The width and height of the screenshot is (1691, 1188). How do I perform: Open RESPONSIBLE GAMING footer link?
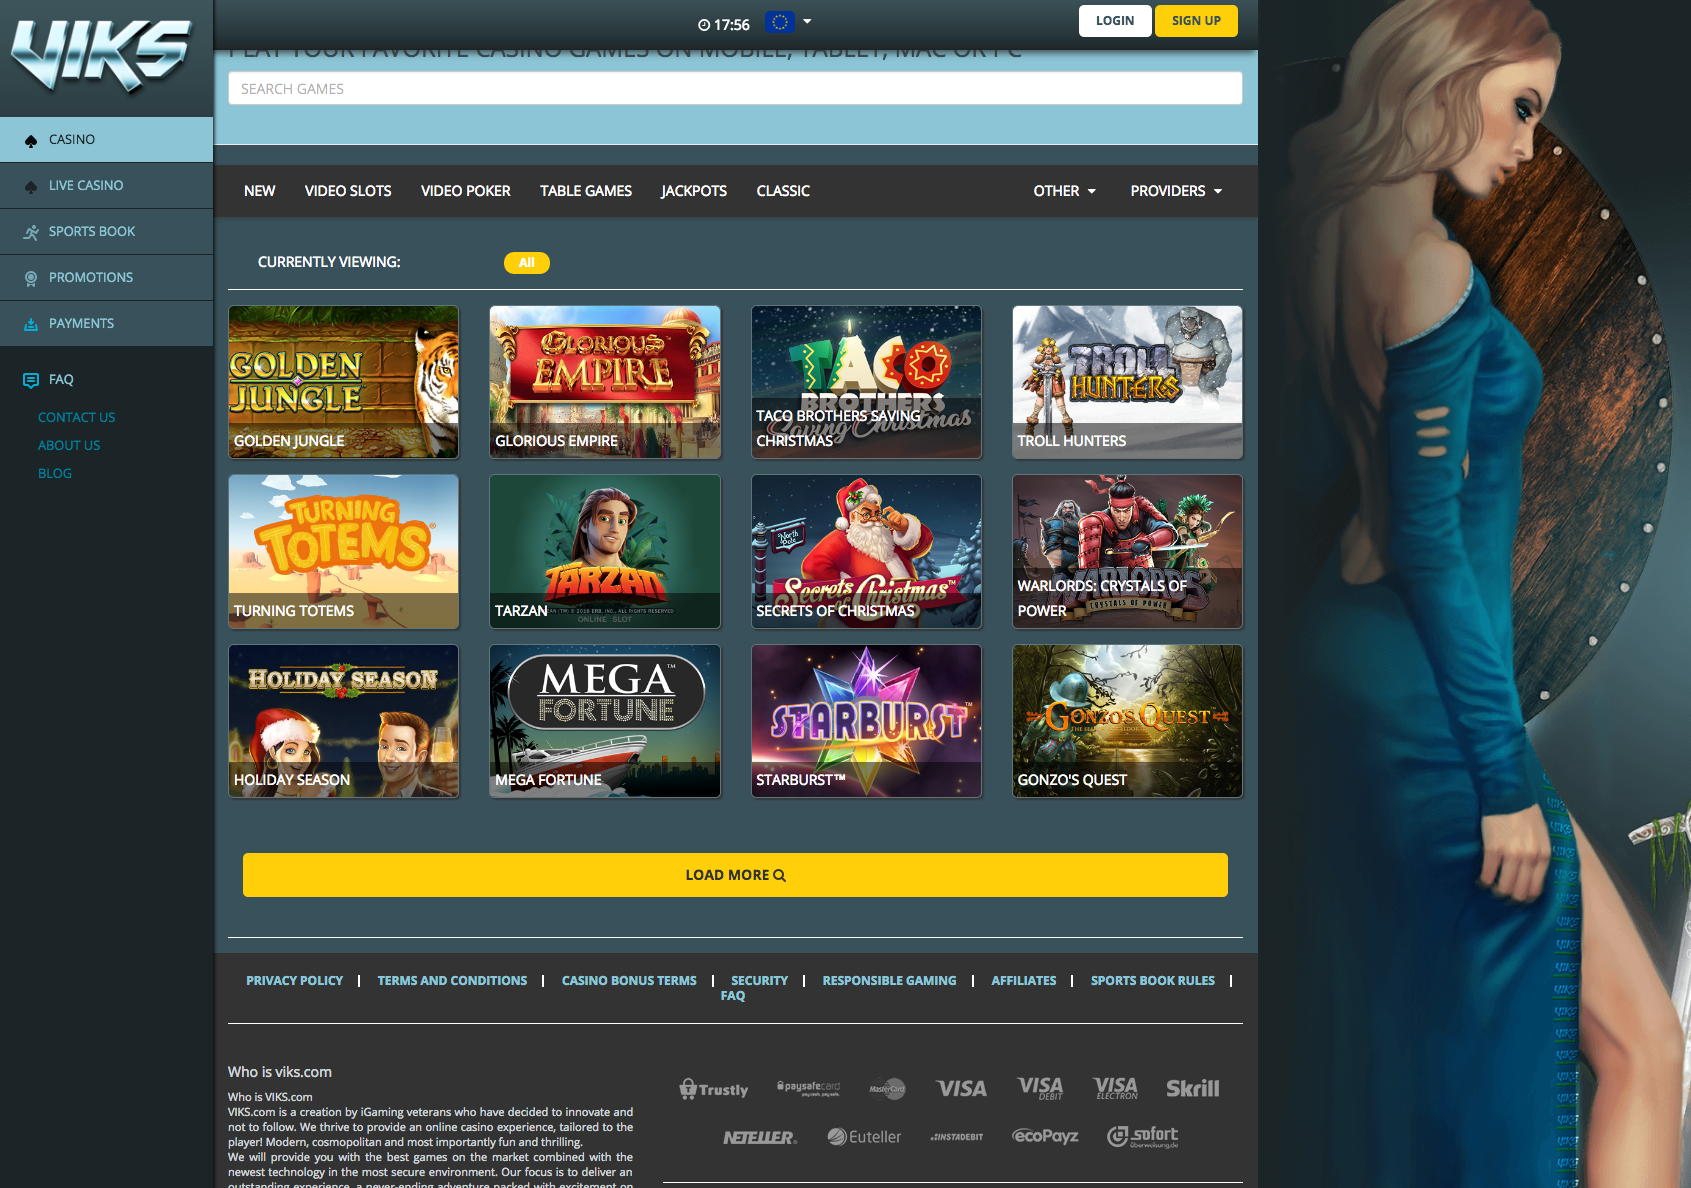tap(890, 981)
